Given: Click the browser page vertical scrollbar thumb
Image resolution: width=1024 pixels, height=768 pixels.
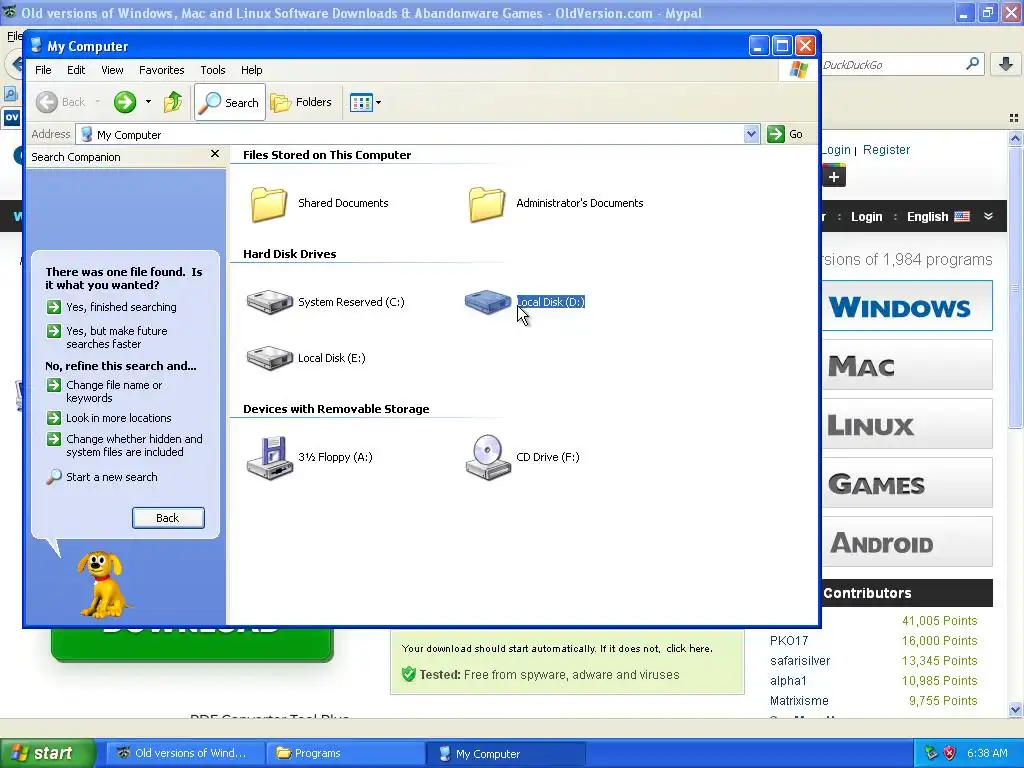Looking at the screenshot, I should [1015, 287].
